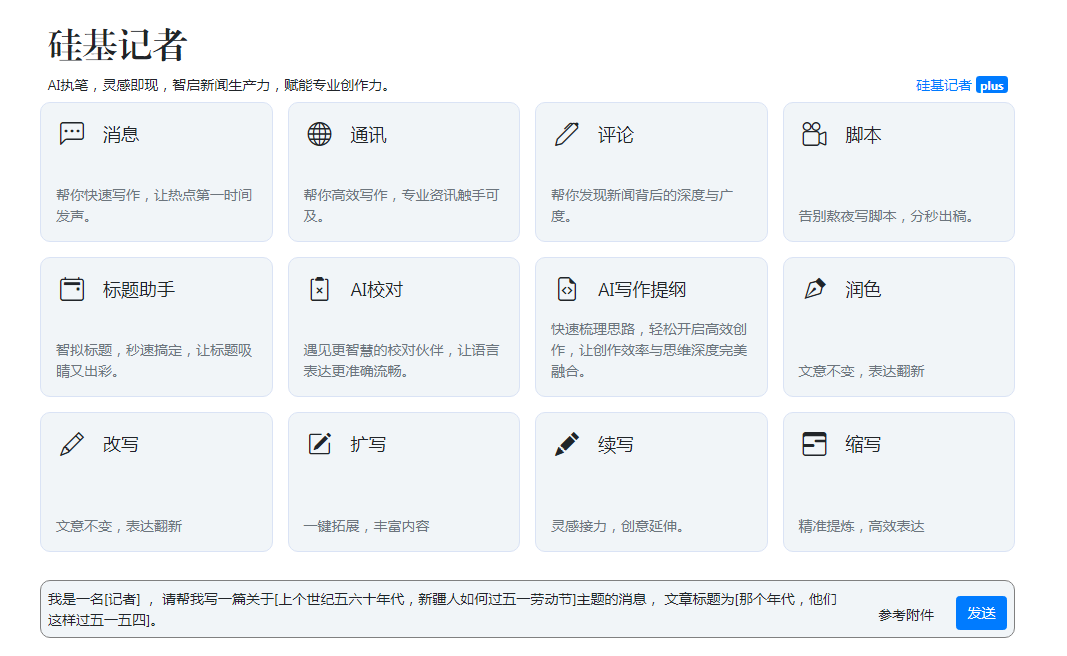Click description '精准提炼，高效表达'
1067x656 pixels.
[x=861, y=527]
